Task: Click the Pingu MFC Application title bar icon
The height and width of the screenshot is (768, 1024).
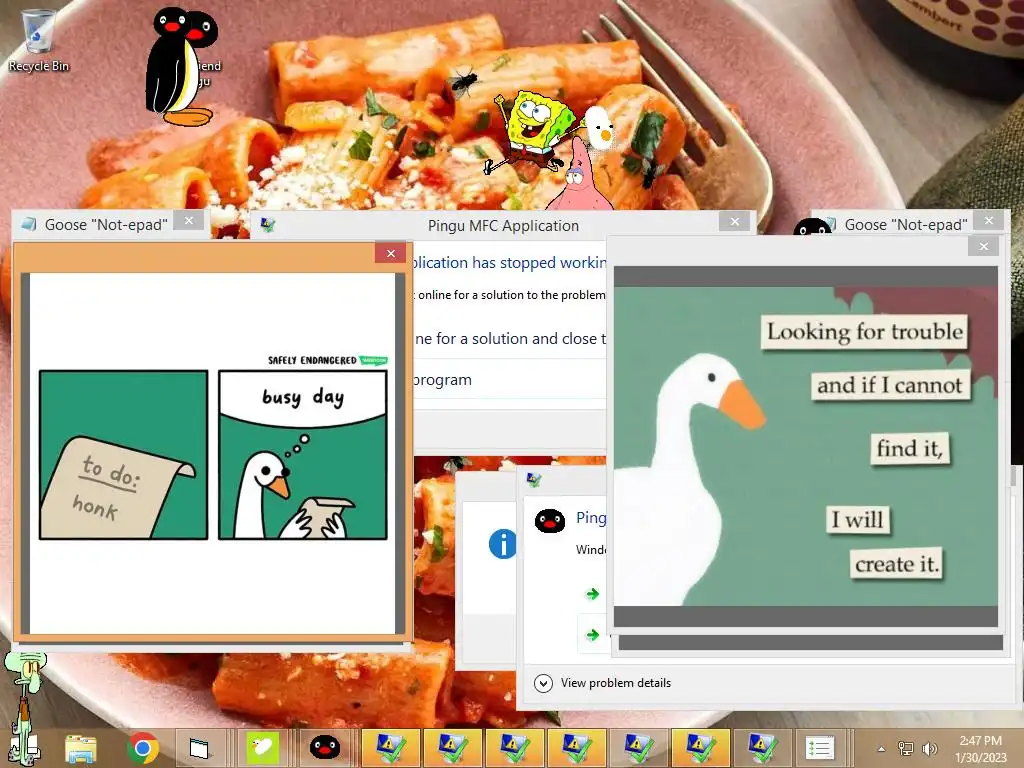Action: click(x=268, y=225)
